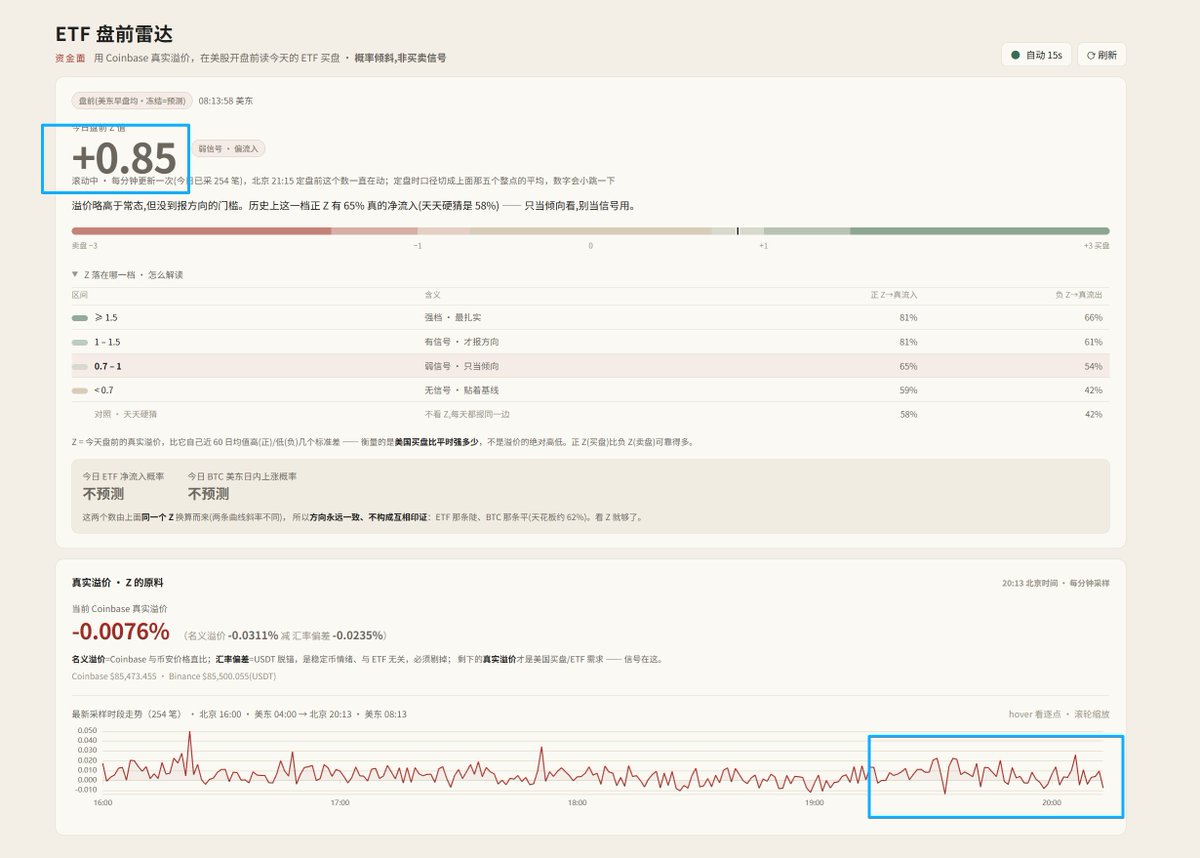Click the refresh 刷新 button

[x=1101, y=55]
